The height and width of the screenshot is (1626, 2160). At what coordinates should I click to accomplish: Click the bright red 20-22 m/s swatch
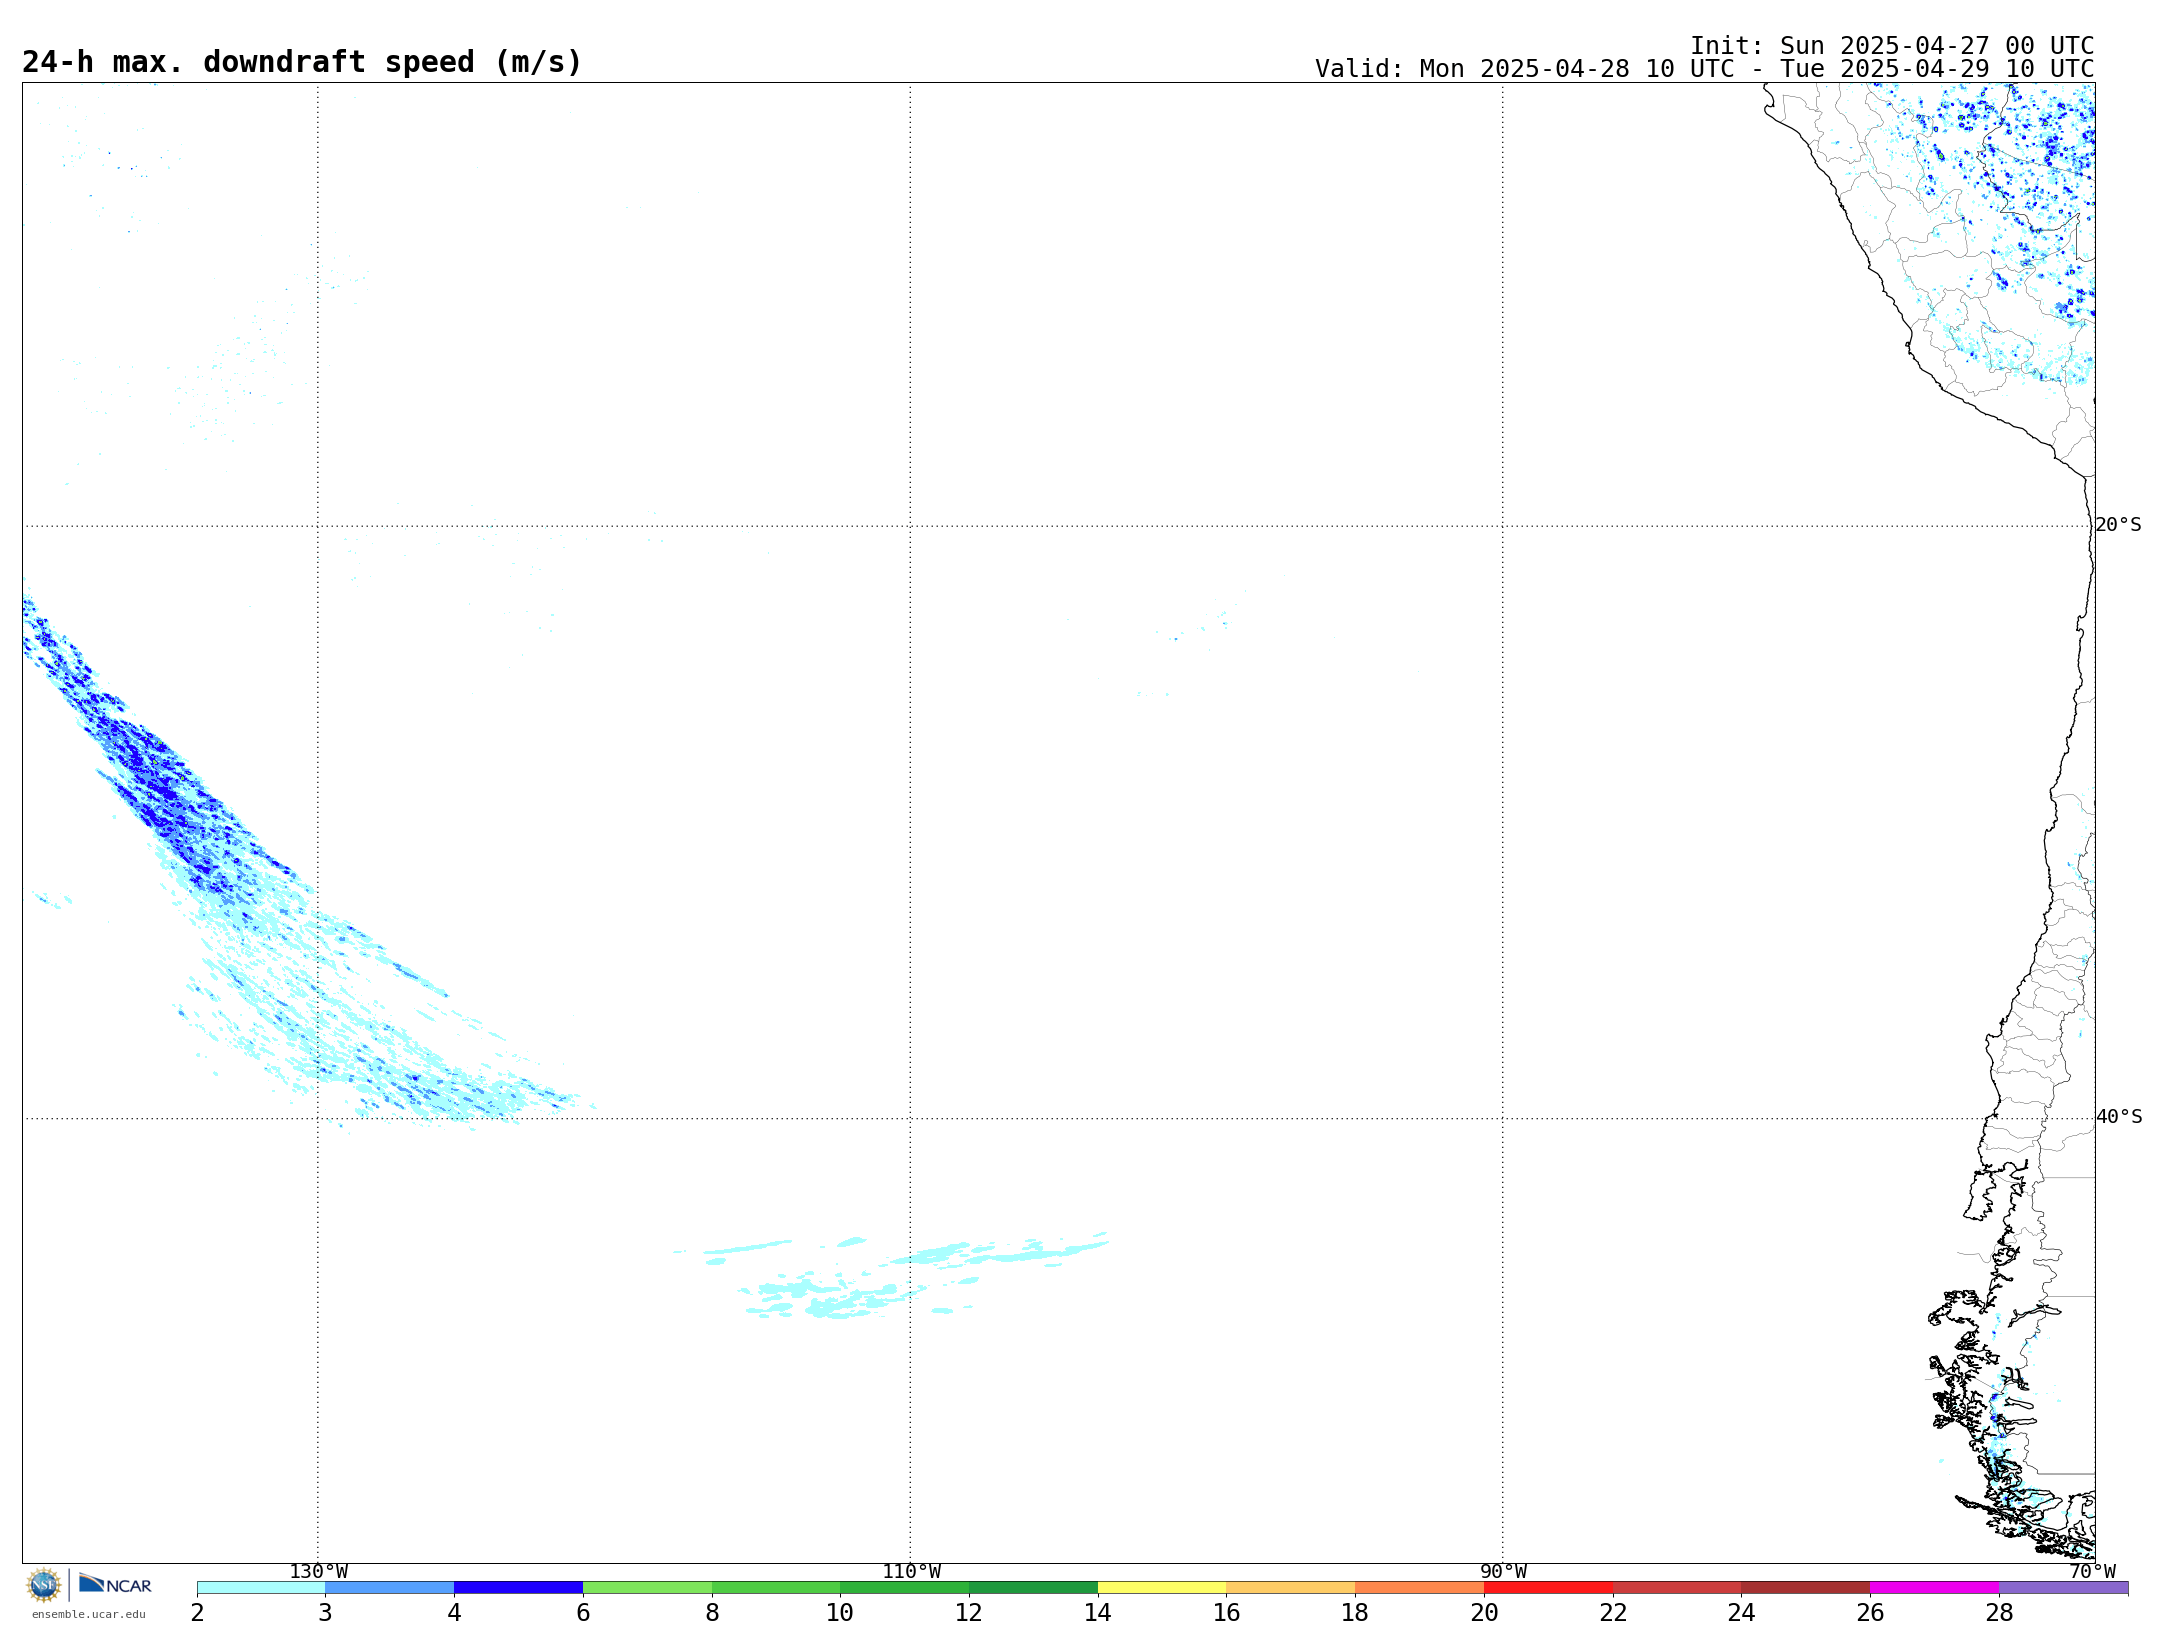(1548, 1587)
